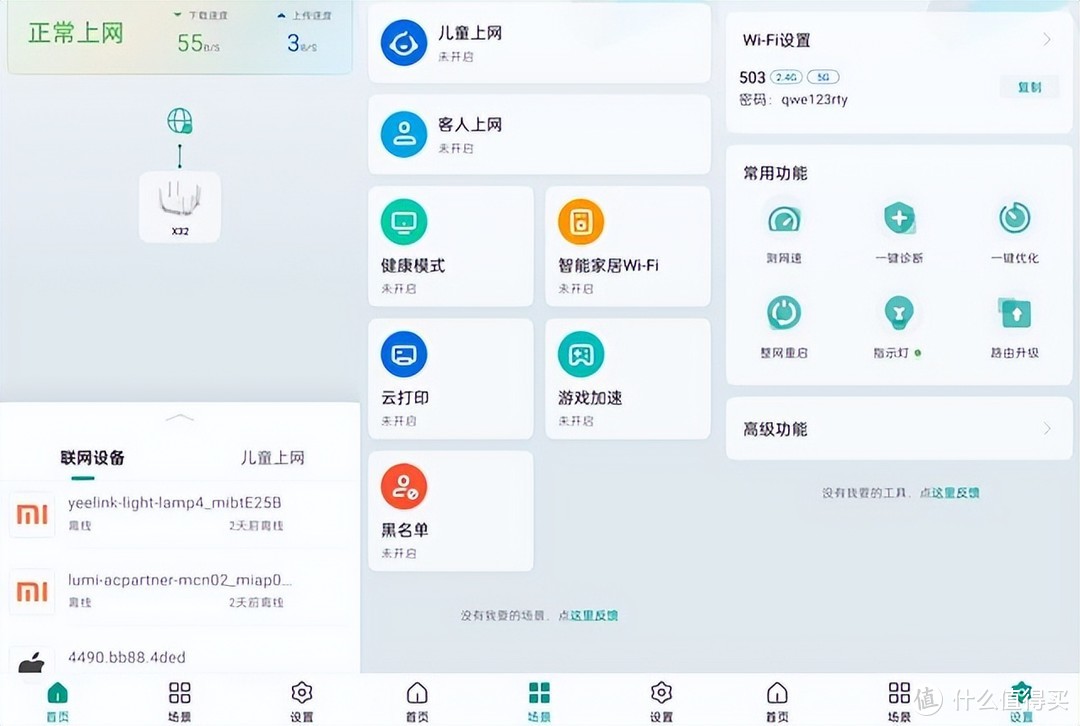Switch to the 儿童上网 tab

click(272, 457)
